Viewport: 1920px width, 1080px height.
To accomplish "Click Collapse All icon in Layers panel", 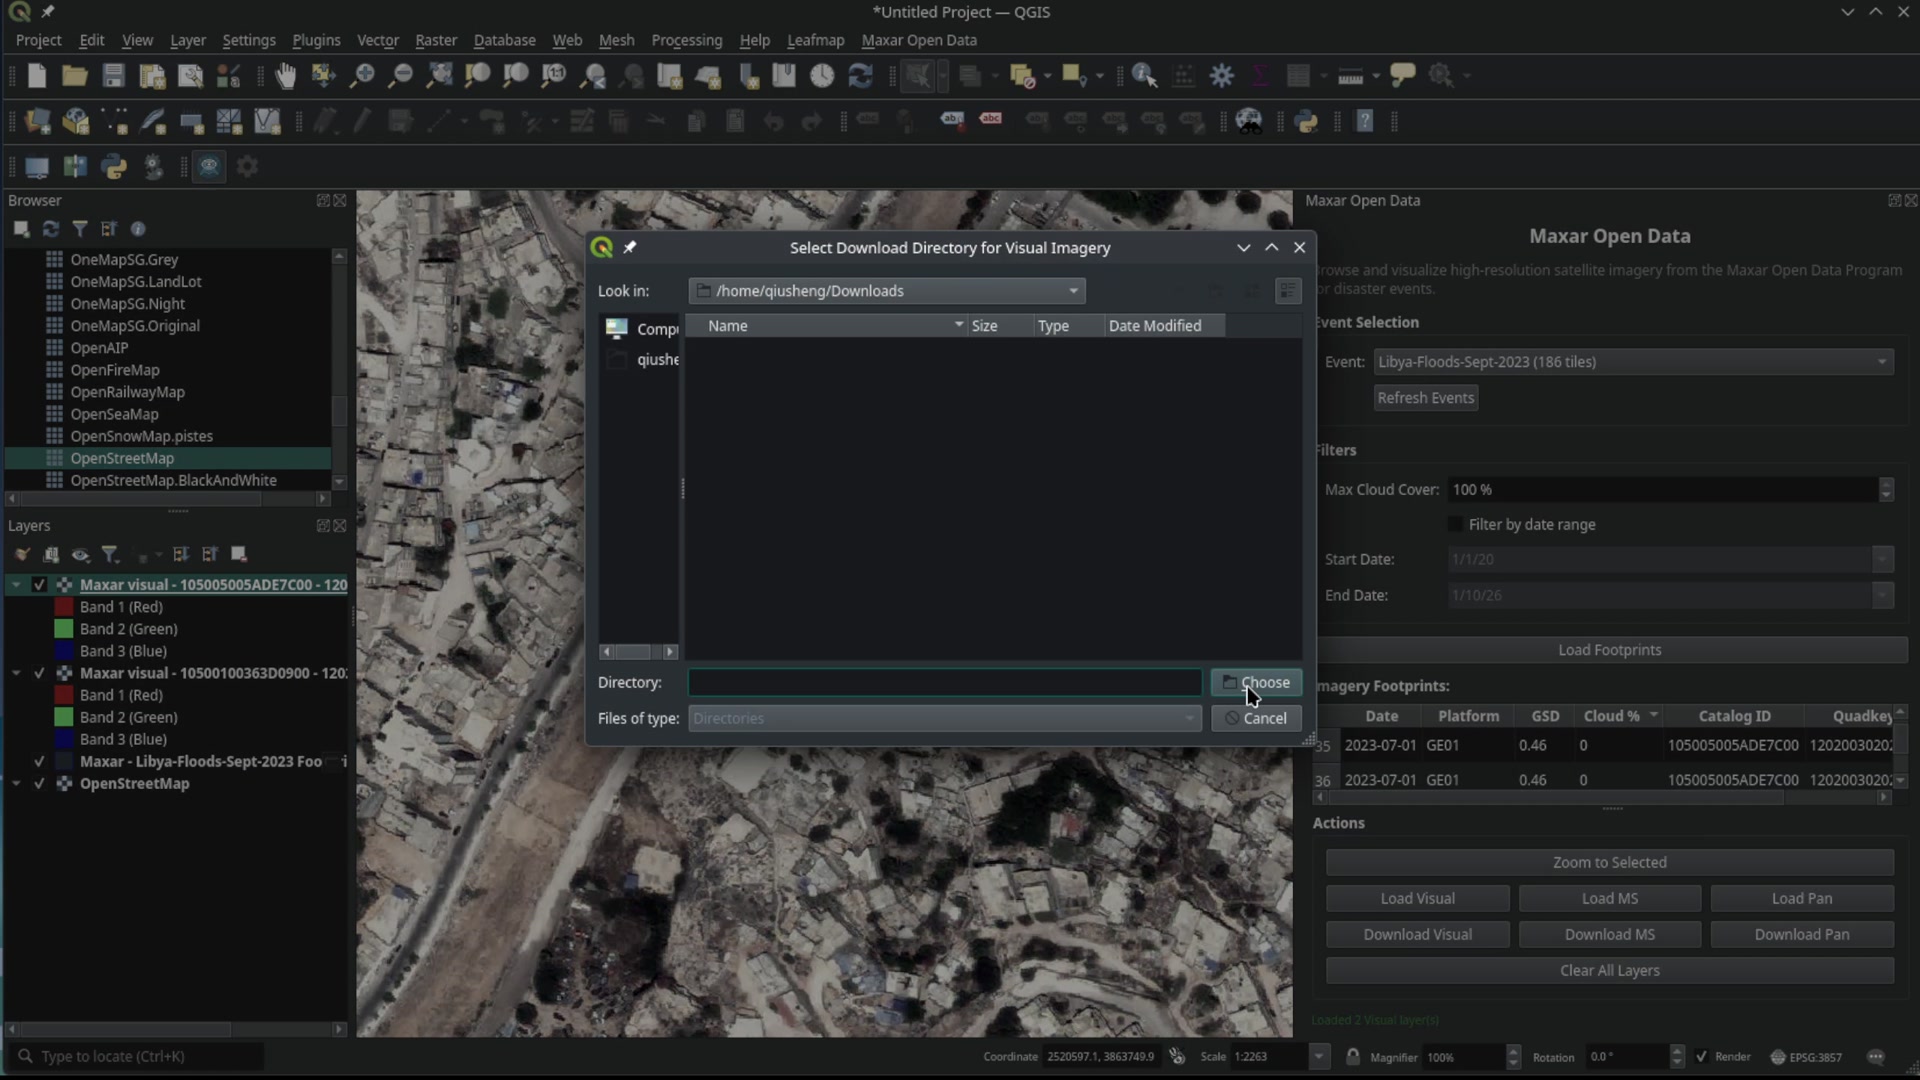I will 210,554.
